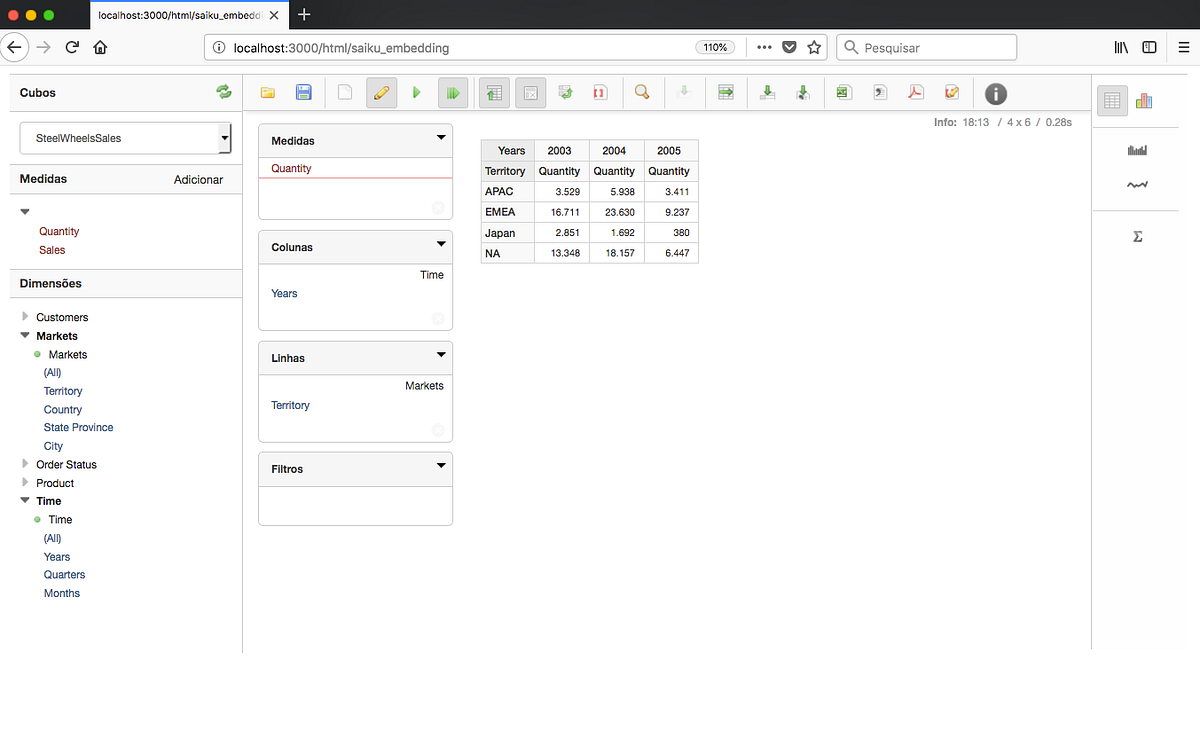The height and width of the screenshot is (732, 1200).
Task: Open the Firefox overflow menu
Action: pyautogui.click(x=763, y=47)
